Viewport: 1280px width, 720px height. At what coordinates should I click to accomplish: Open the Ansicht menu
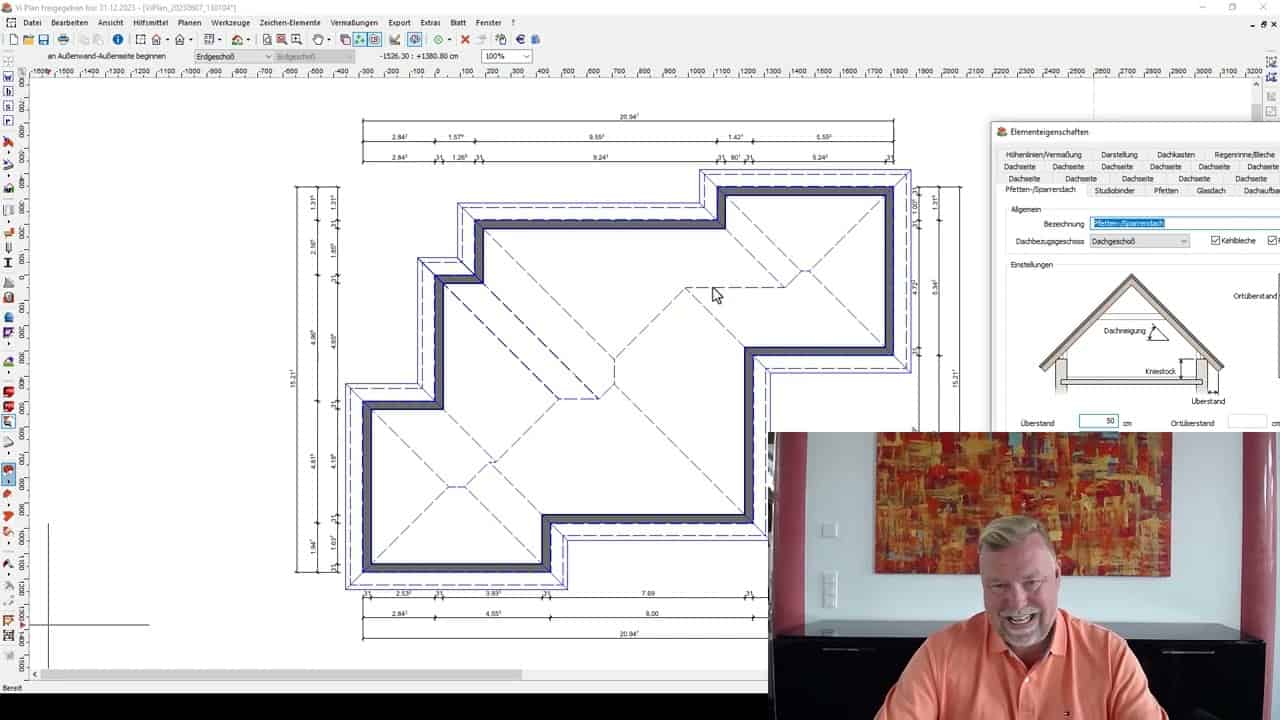click(x=110, y=22)
